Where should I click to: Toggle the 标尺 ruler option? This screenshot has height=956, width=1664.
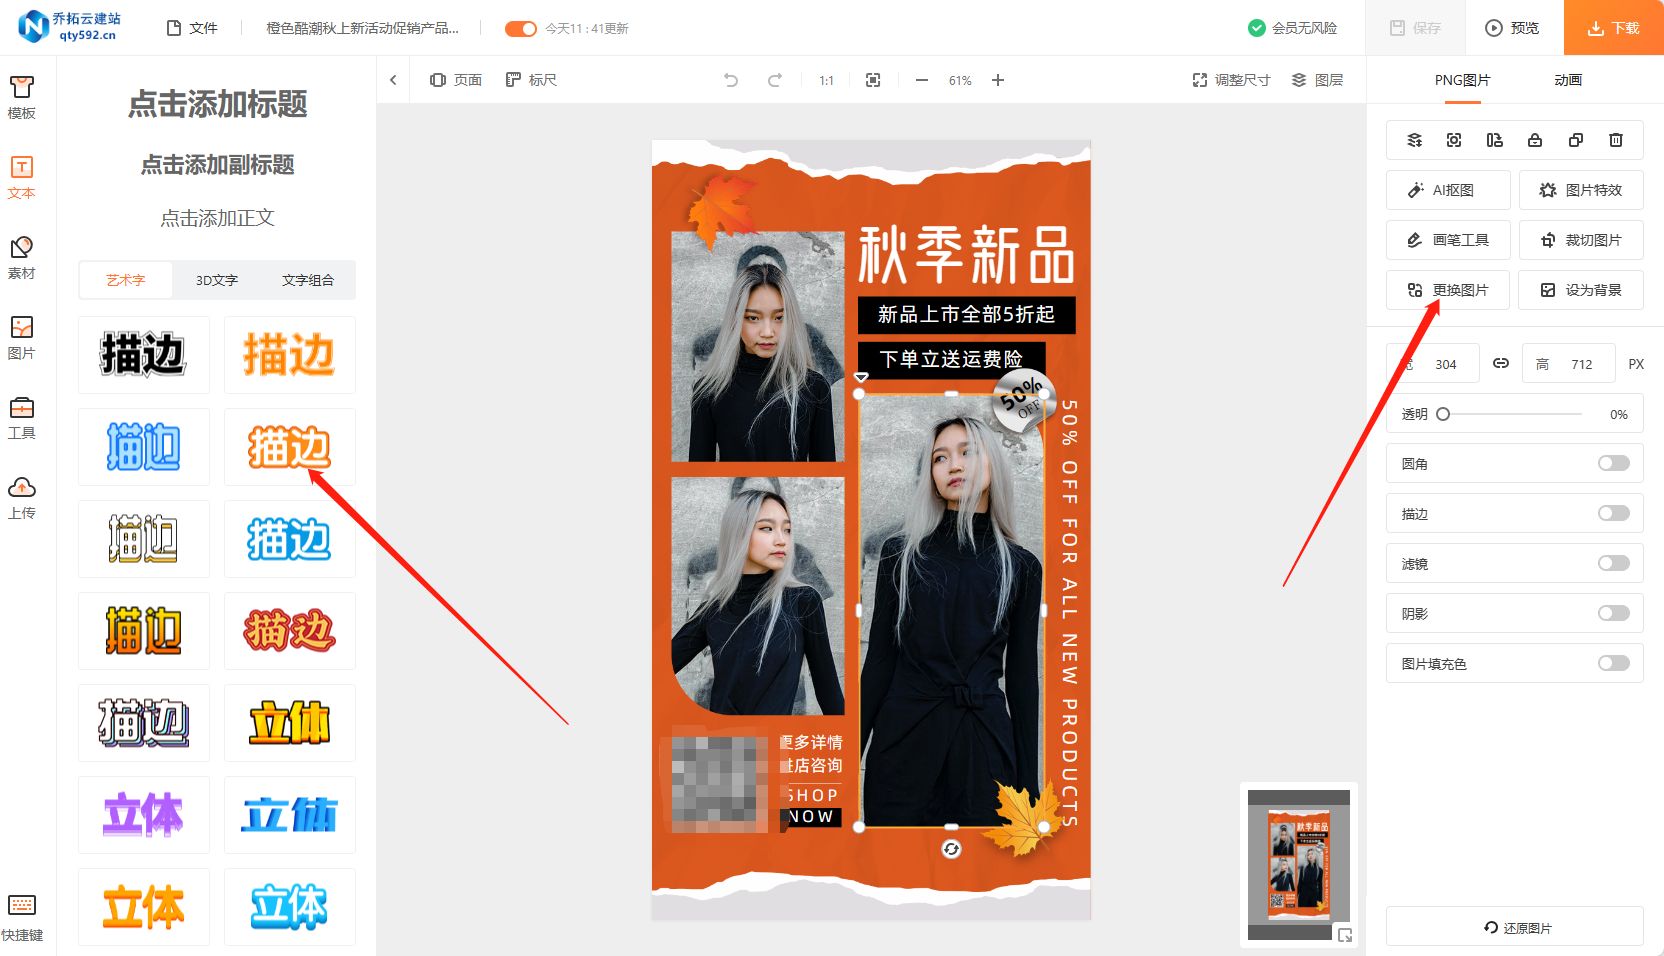(531, 80)
